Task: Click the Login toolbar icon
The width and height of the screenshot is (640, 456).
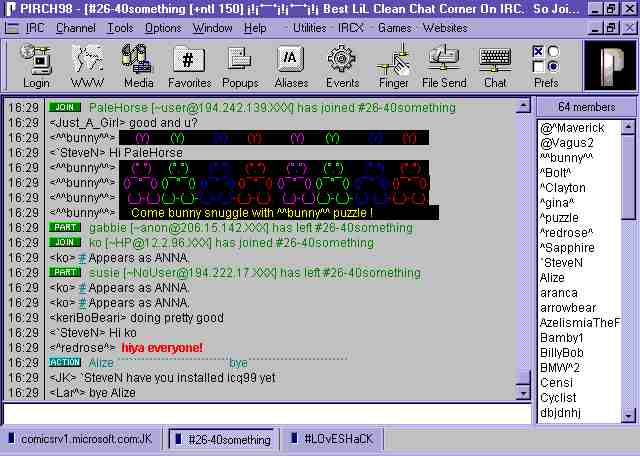Action: click(36, 65)
